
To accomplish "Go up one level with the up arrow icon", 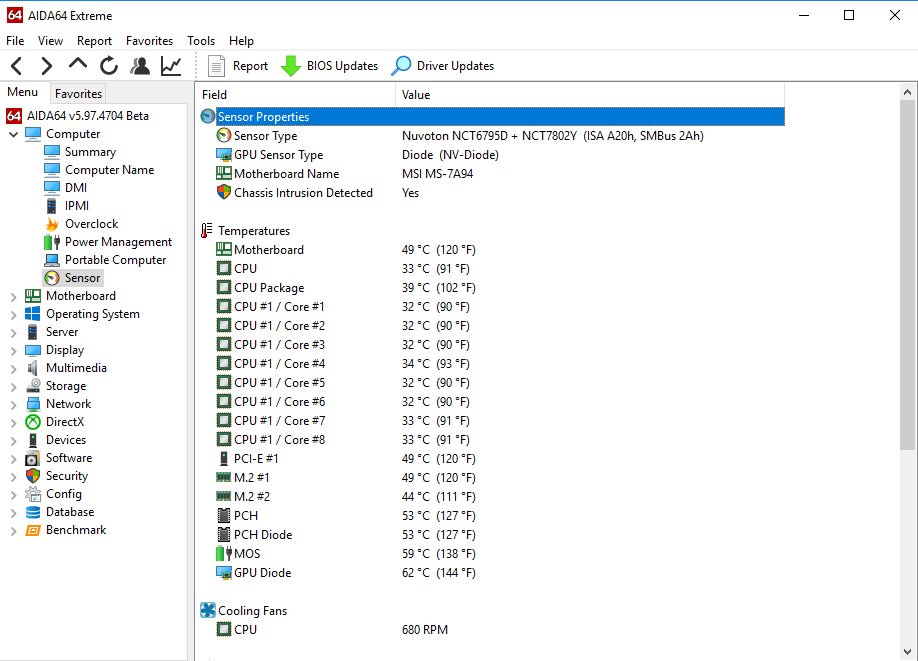I will point(77,64).
